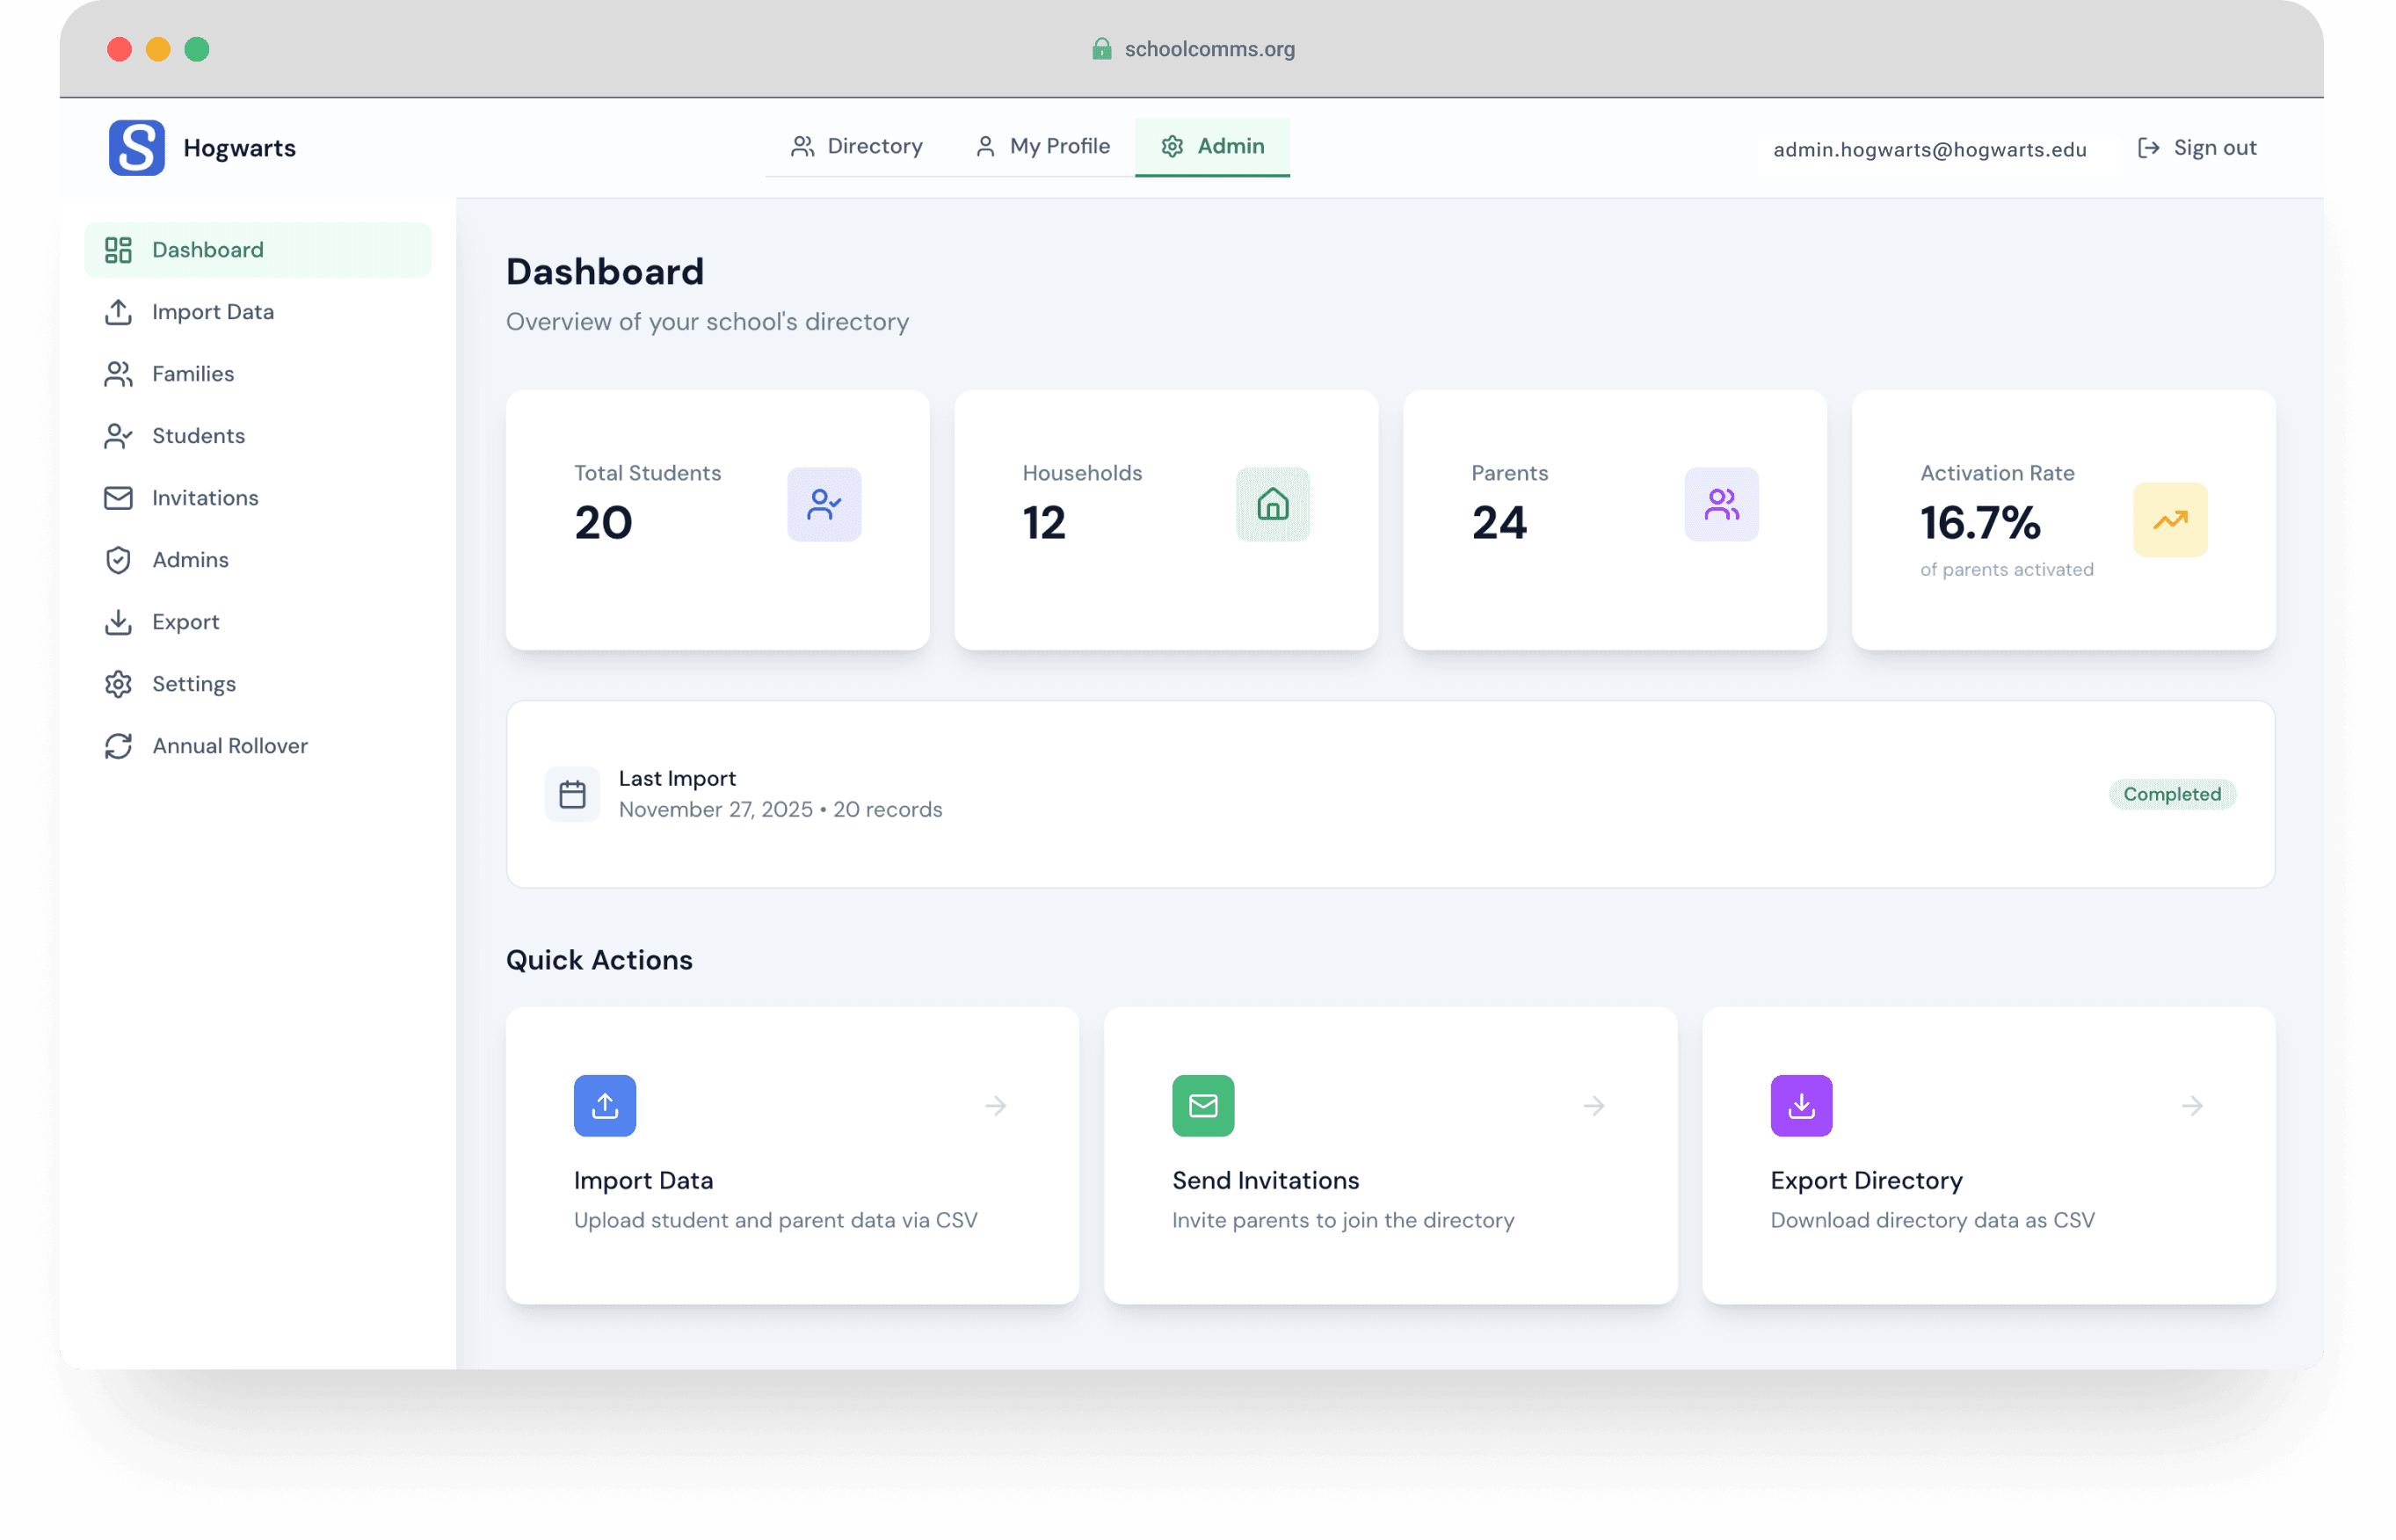Screen dimensions: 2396x1540
Task: Click the Students checkmark-person icon
Action: [119, 436]
